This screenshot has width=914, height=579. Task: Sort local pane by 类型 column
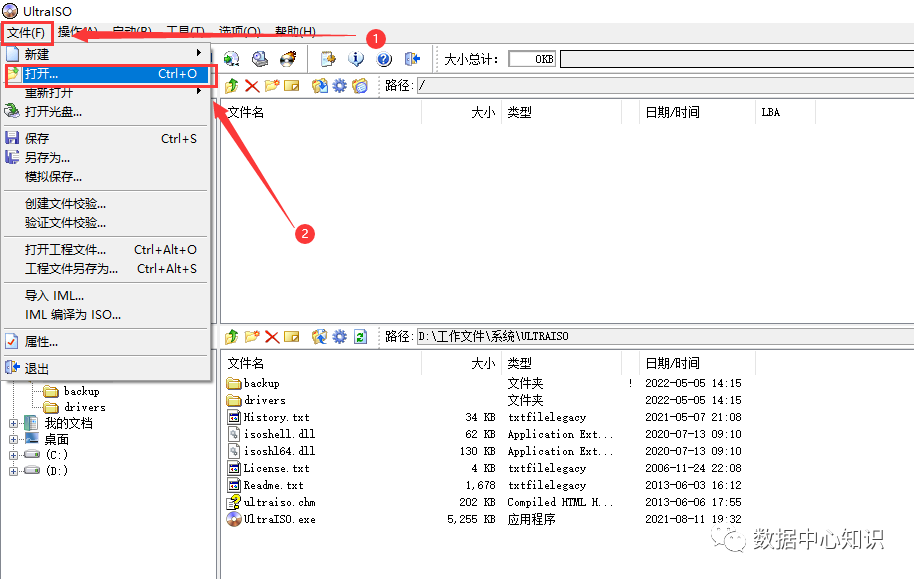point(561,363)
